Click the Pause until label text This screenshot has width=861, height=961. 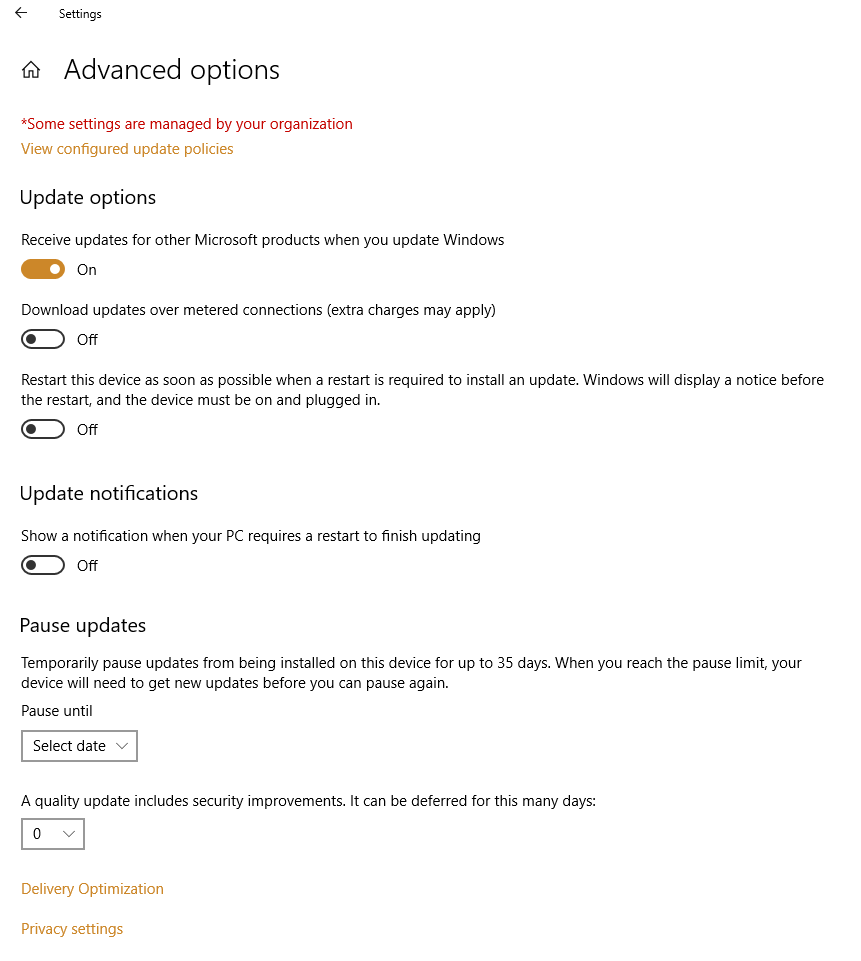[x=57, y=711]
